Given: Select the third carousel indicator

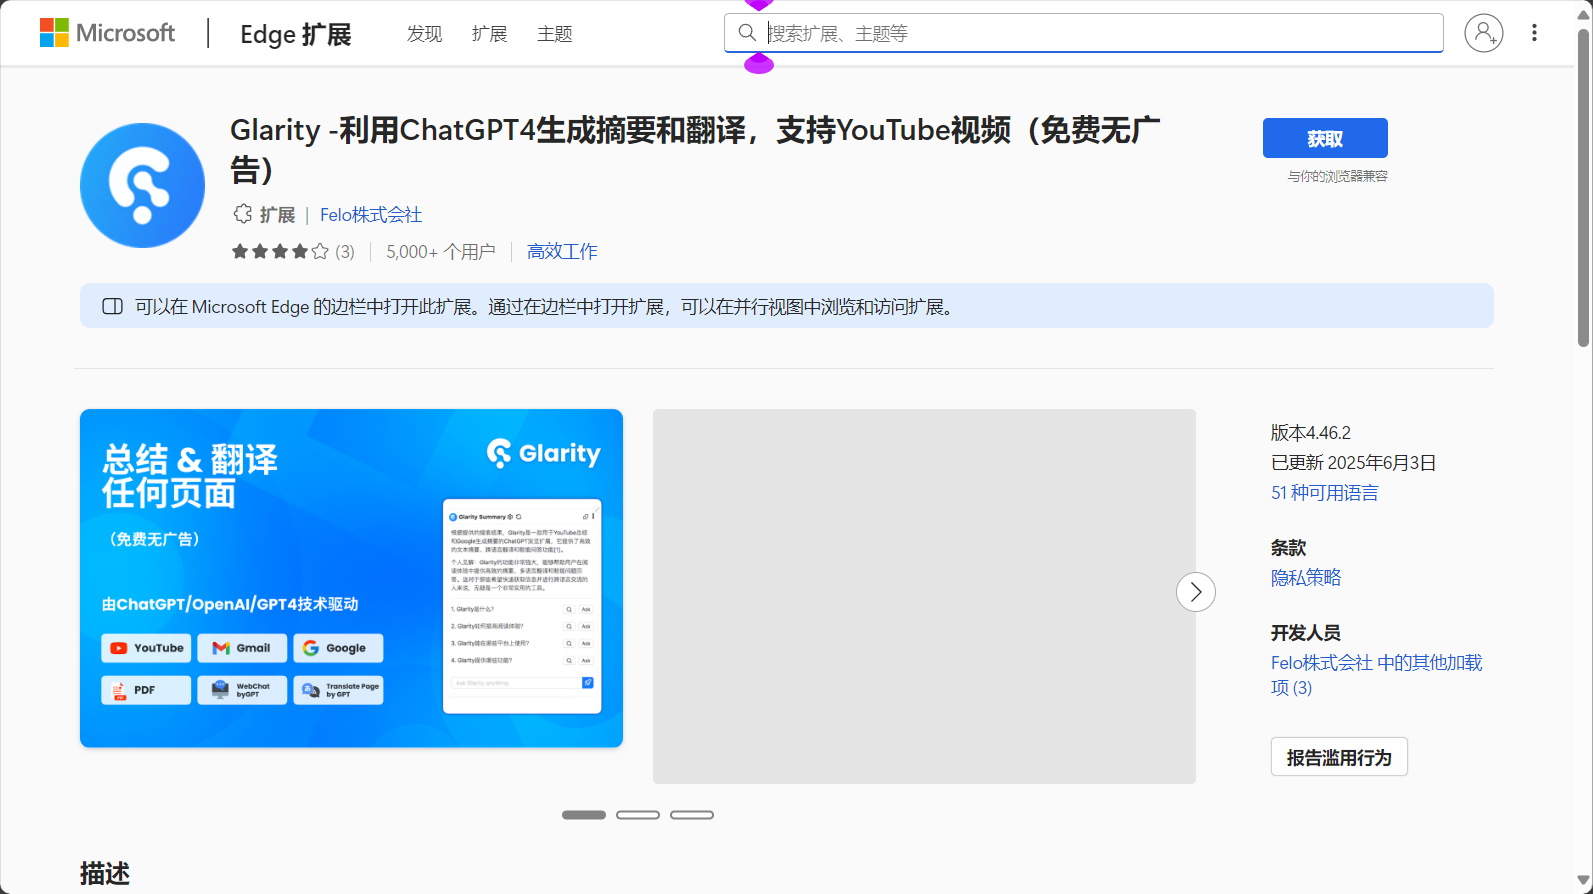Looking at the screenshot, I should point(692,815).
